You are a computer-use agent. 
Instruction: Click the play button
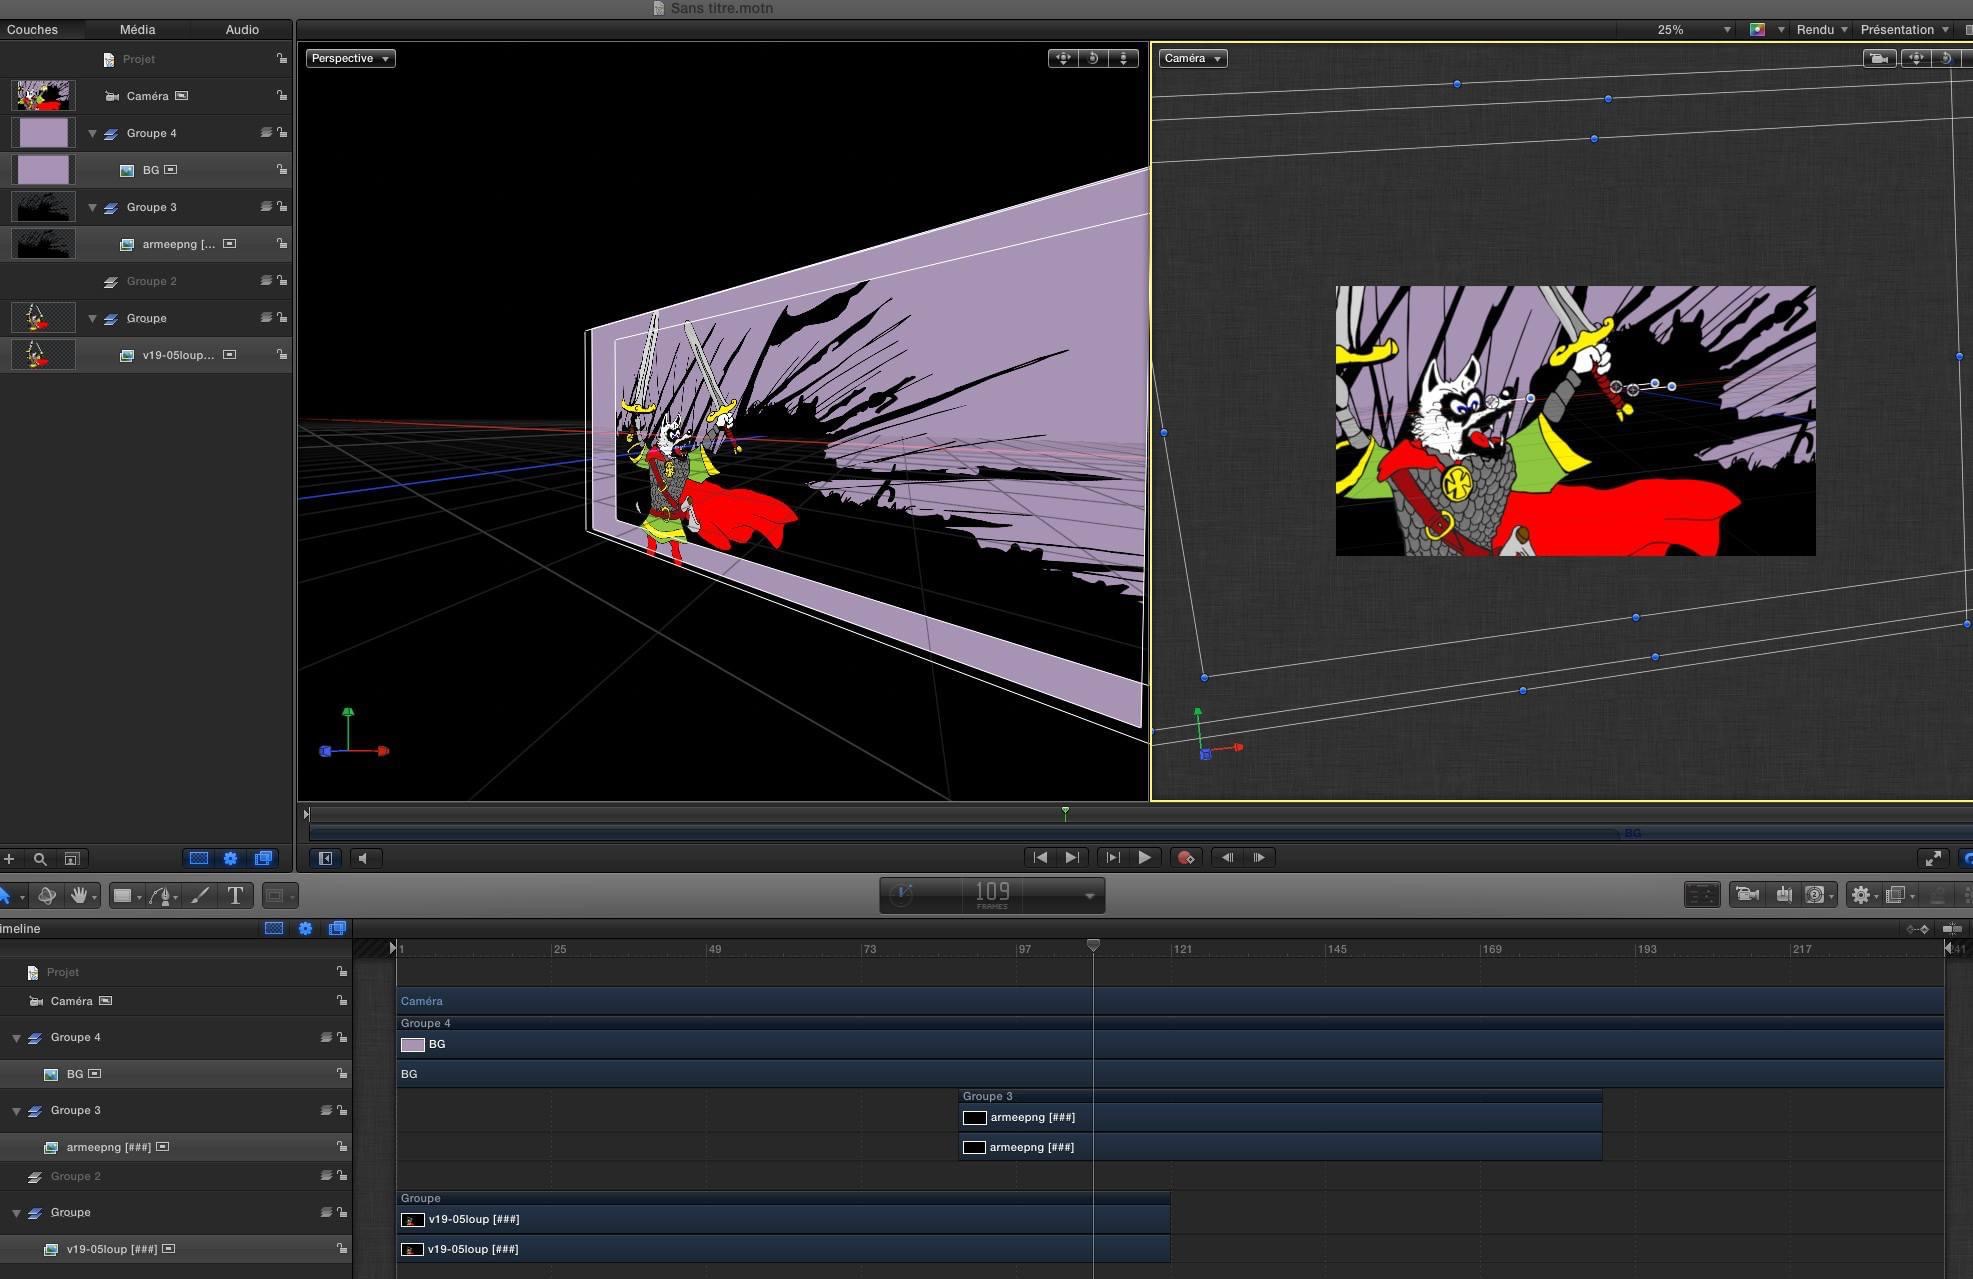[1144, 857]
